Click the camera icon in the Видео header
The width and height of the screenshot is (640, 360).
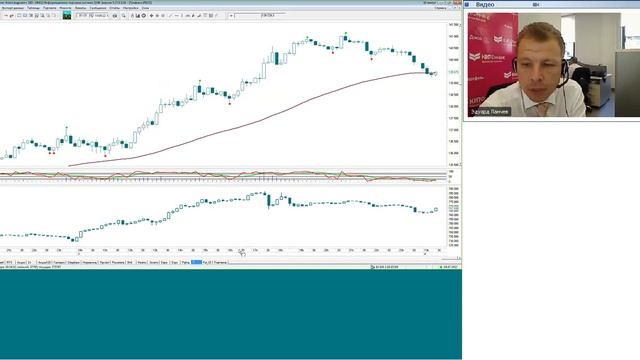point(536,4)
